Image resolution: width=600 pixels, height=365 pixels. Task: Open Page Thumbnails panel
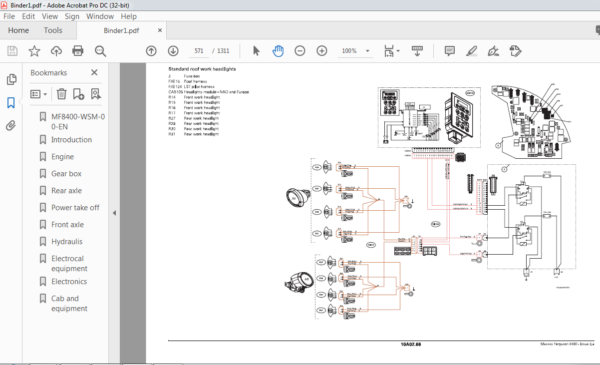11,79
